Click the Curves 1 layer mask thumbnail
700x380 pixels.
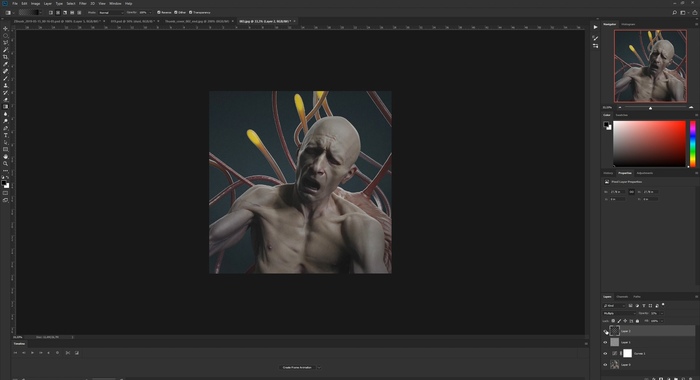(x=628, y=354)
